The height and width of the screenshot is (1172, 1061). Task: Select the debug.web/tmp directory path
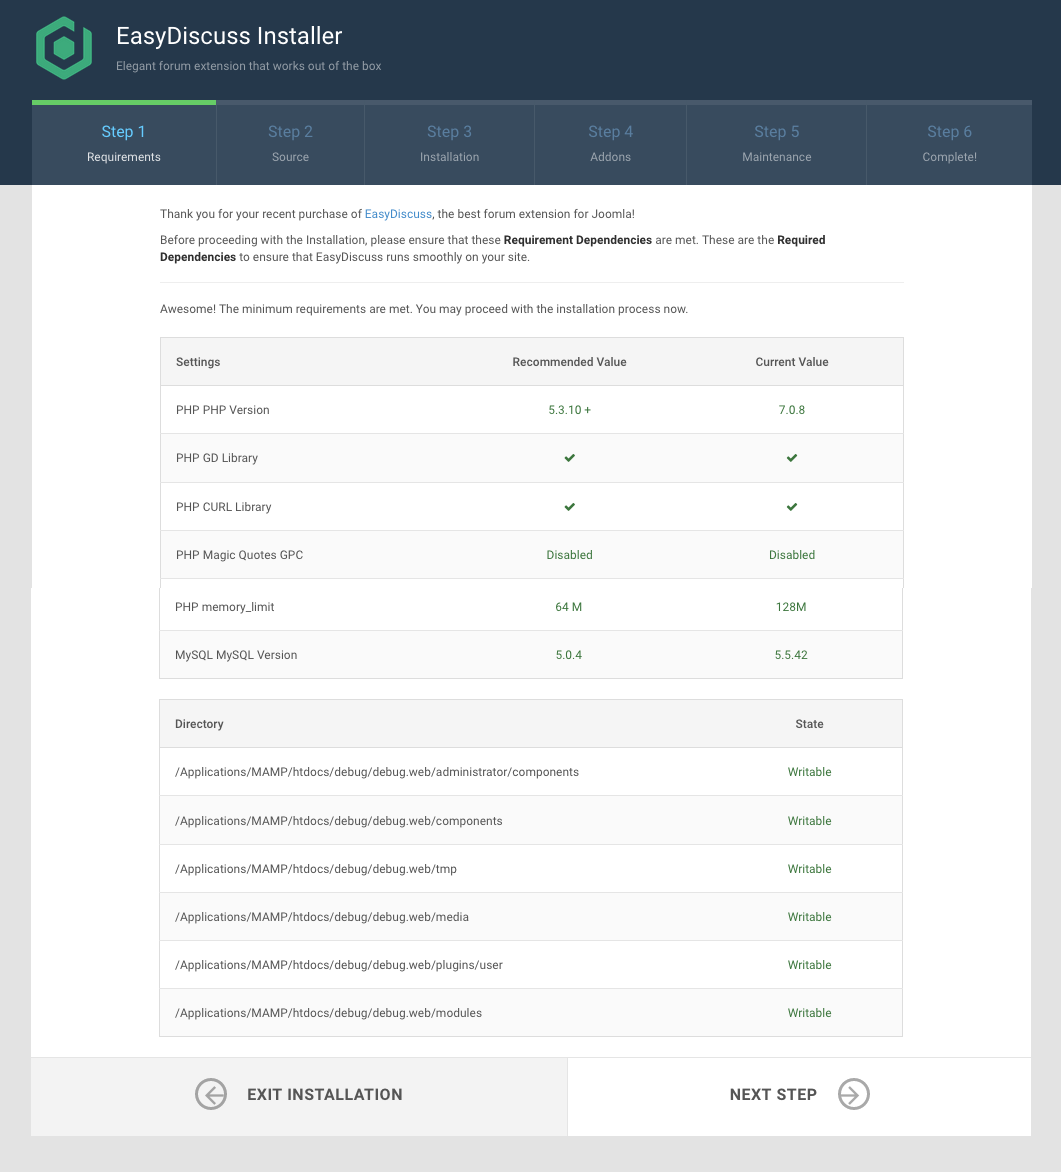point(316,869)
